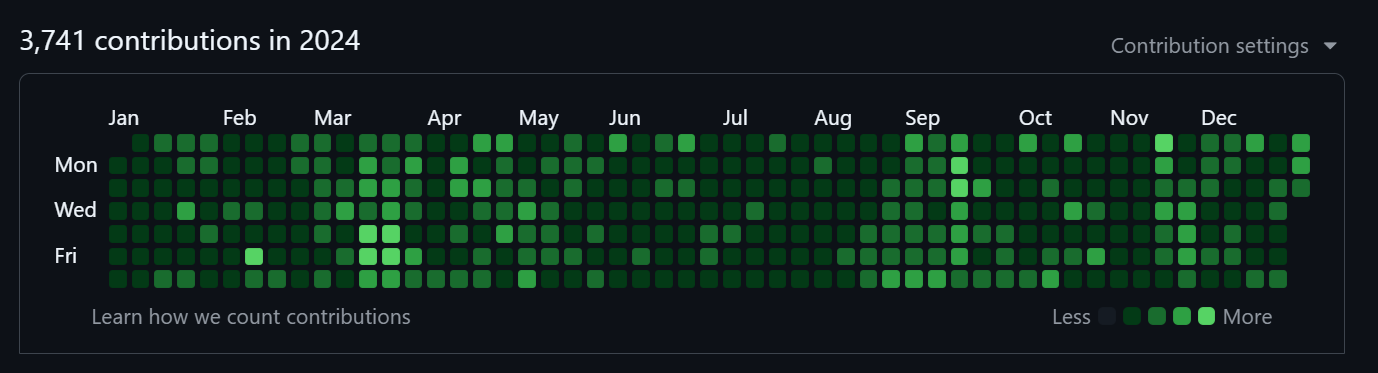1378x373 pixels.
Task: Open 'Learn how we count contributions' link
Action: [x=251, y=317]
